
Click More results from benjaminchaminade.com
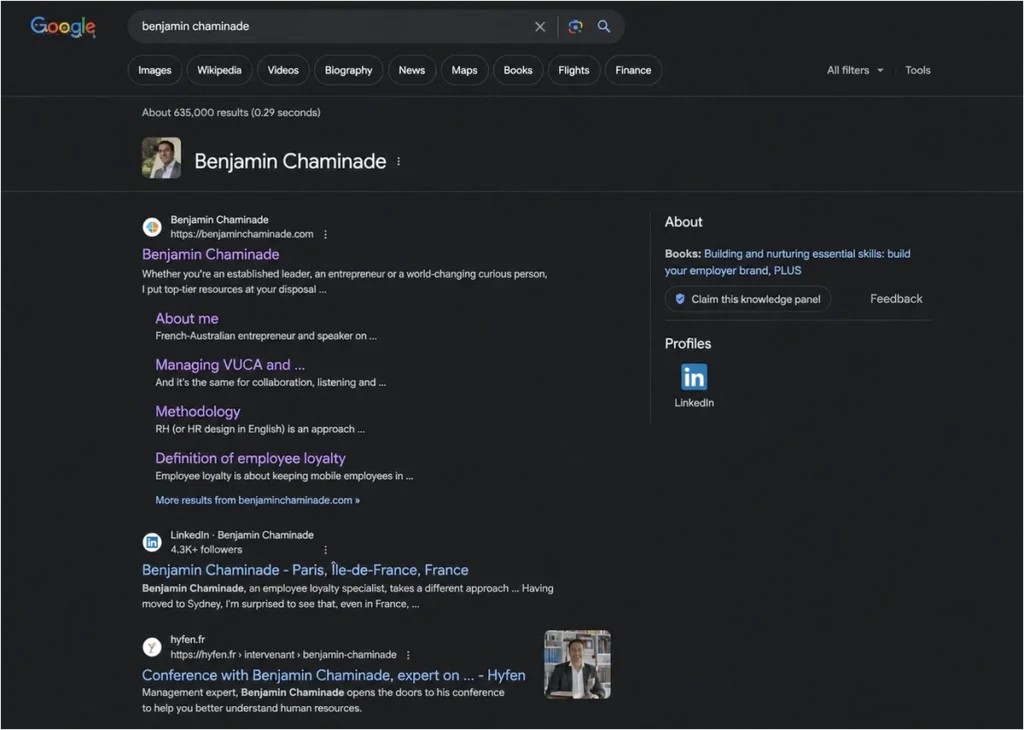coord(257,500)
